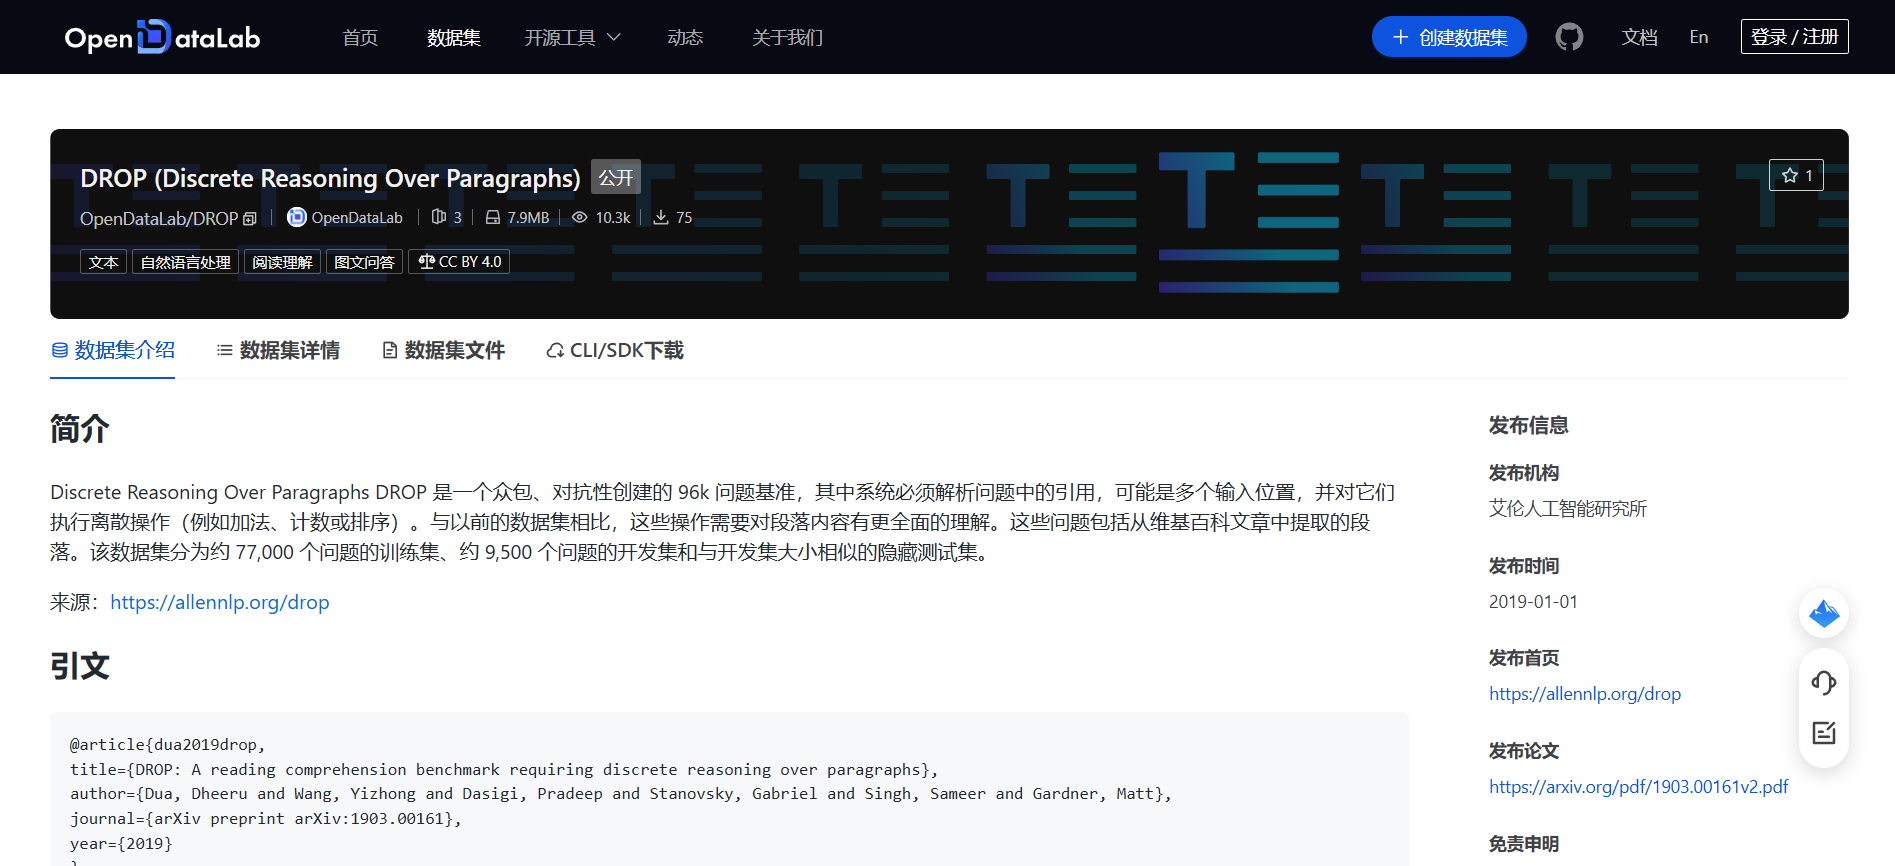Click the 引文 section heading

[80, 666]
